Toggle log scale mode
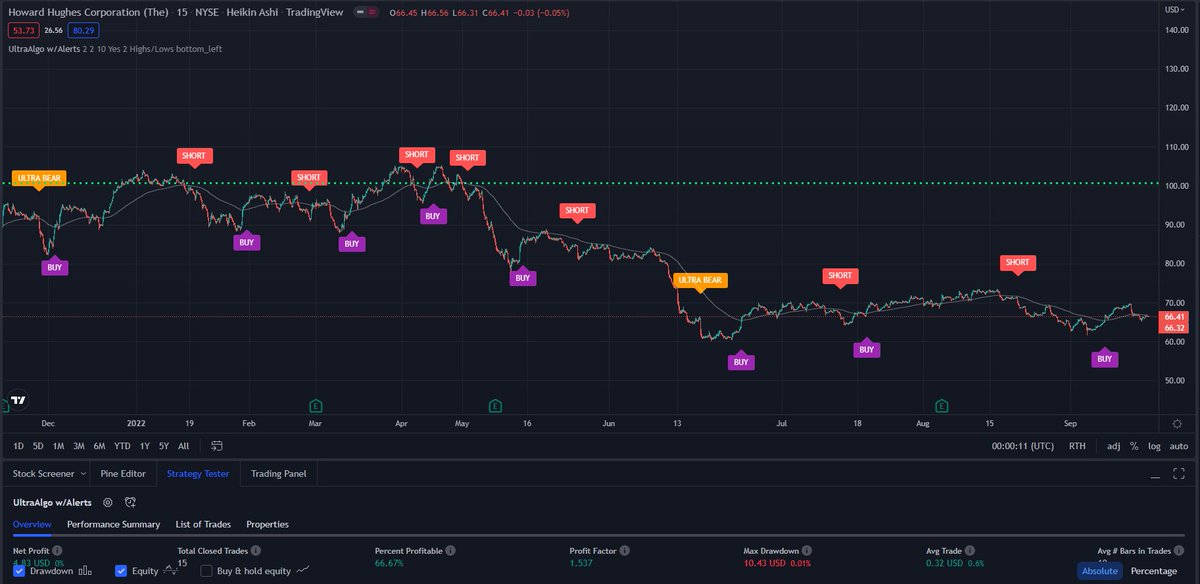This screenshot has height=584, width=1200. pos(1155,446)
